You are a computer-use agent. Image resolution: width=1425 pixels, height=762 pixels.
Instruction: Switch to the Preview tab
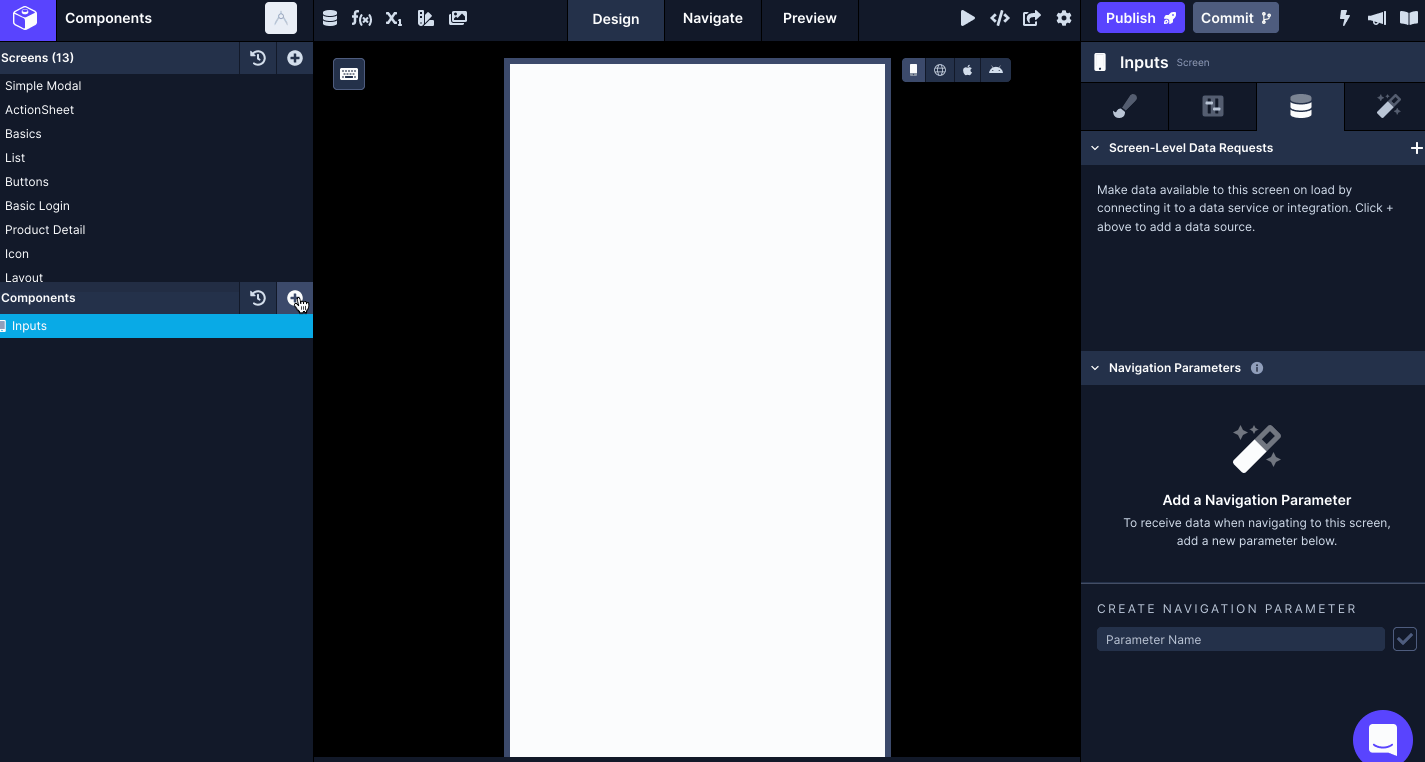click(810, 19)
